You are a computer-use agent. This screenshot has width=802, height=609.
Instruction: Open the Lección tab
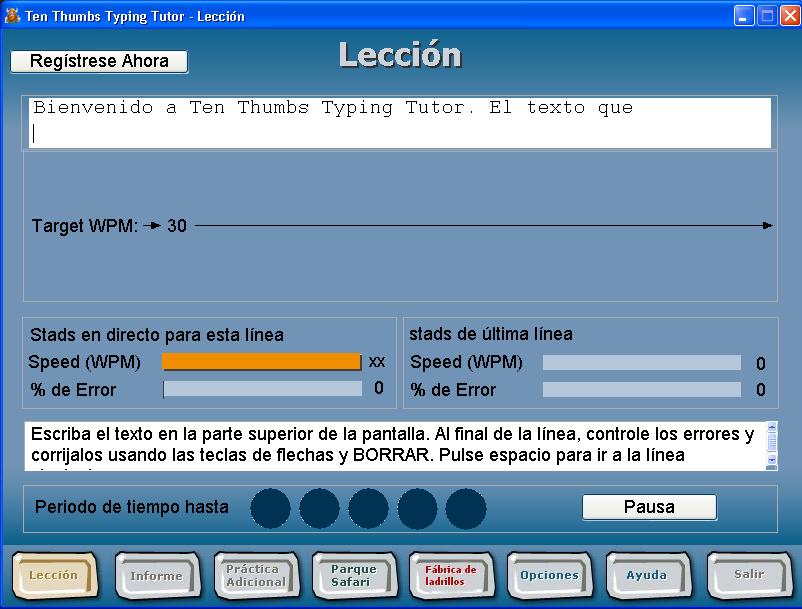pos(54,575)
